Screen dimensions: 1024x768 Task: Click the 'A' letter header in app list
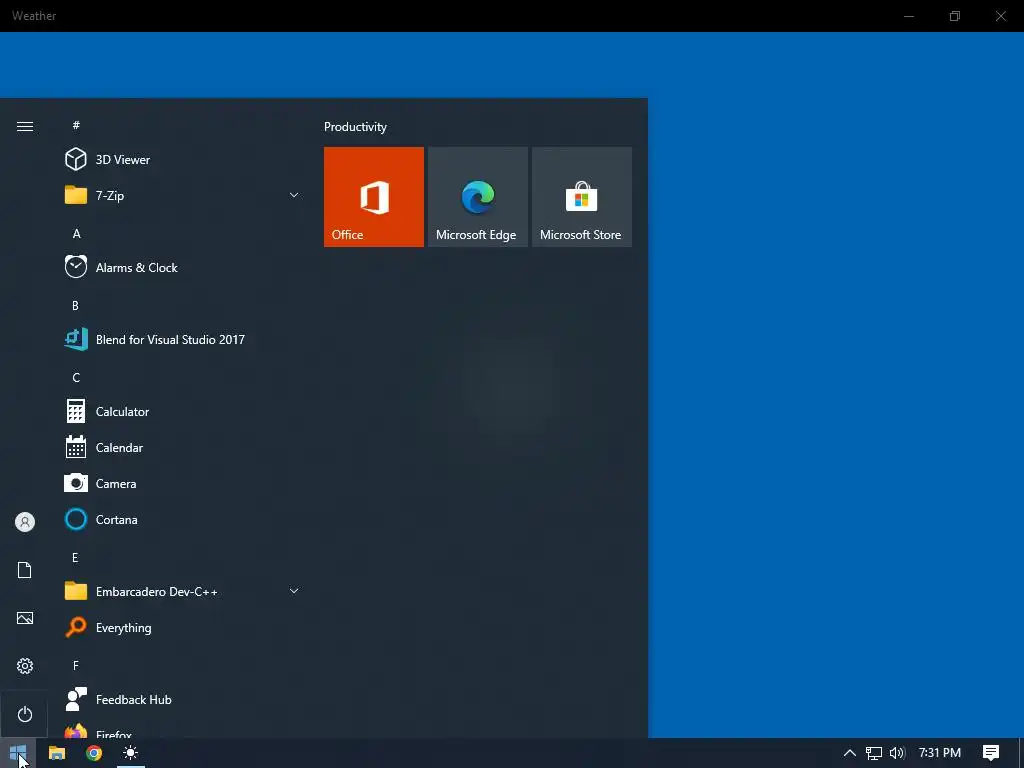click(76, 234)
